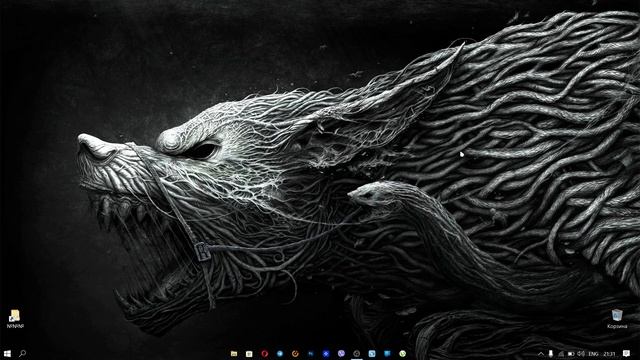
Task: Open the pale notepad icon beside File Explorer
Action: (249, 353)
